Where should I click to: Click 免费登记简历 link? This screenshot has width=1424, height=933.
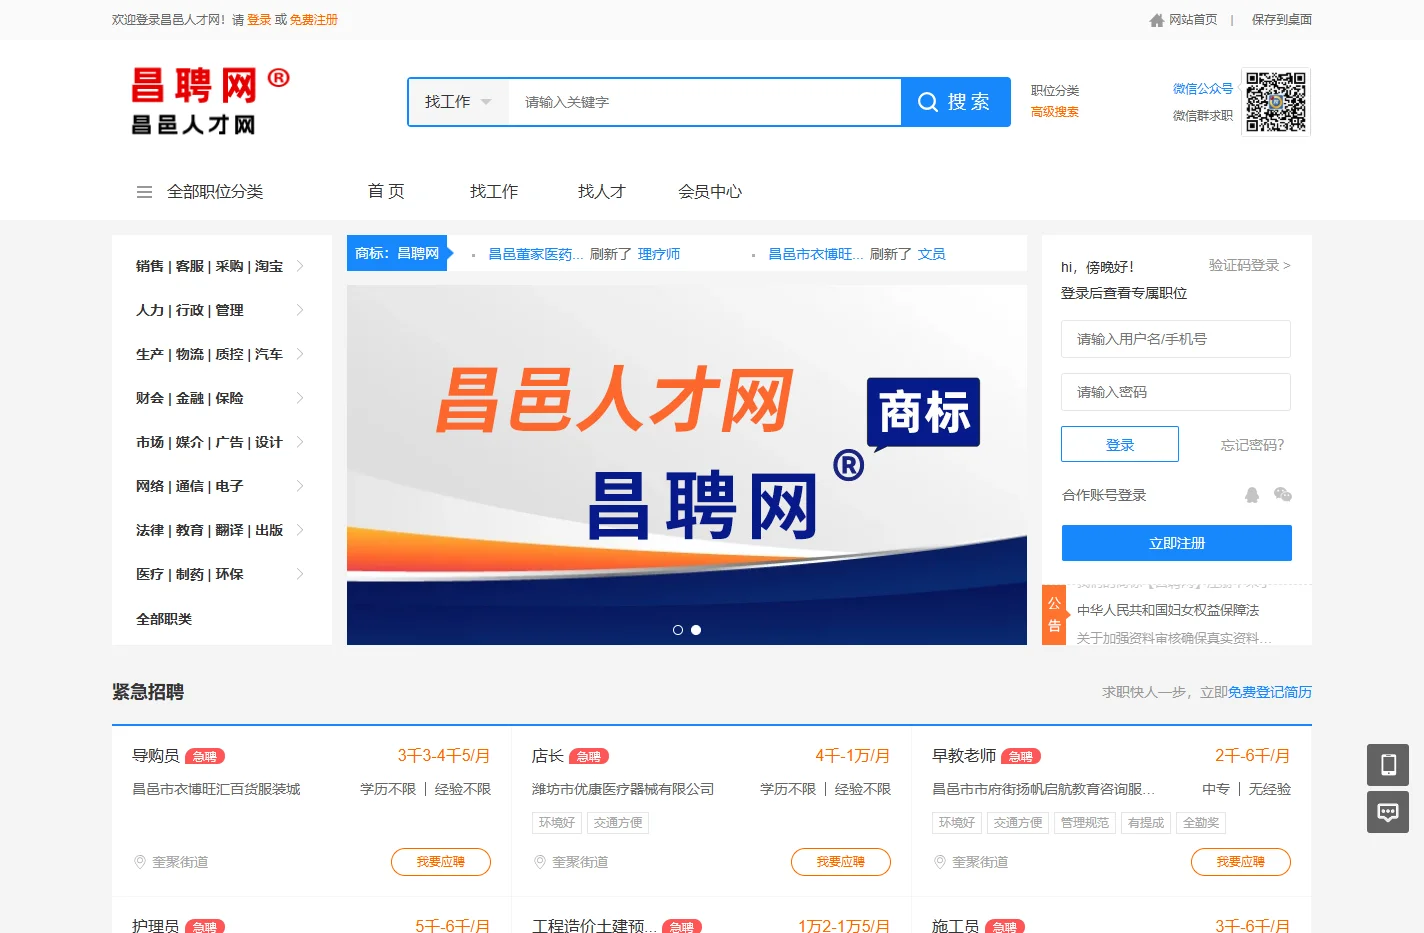(1270, 692)
